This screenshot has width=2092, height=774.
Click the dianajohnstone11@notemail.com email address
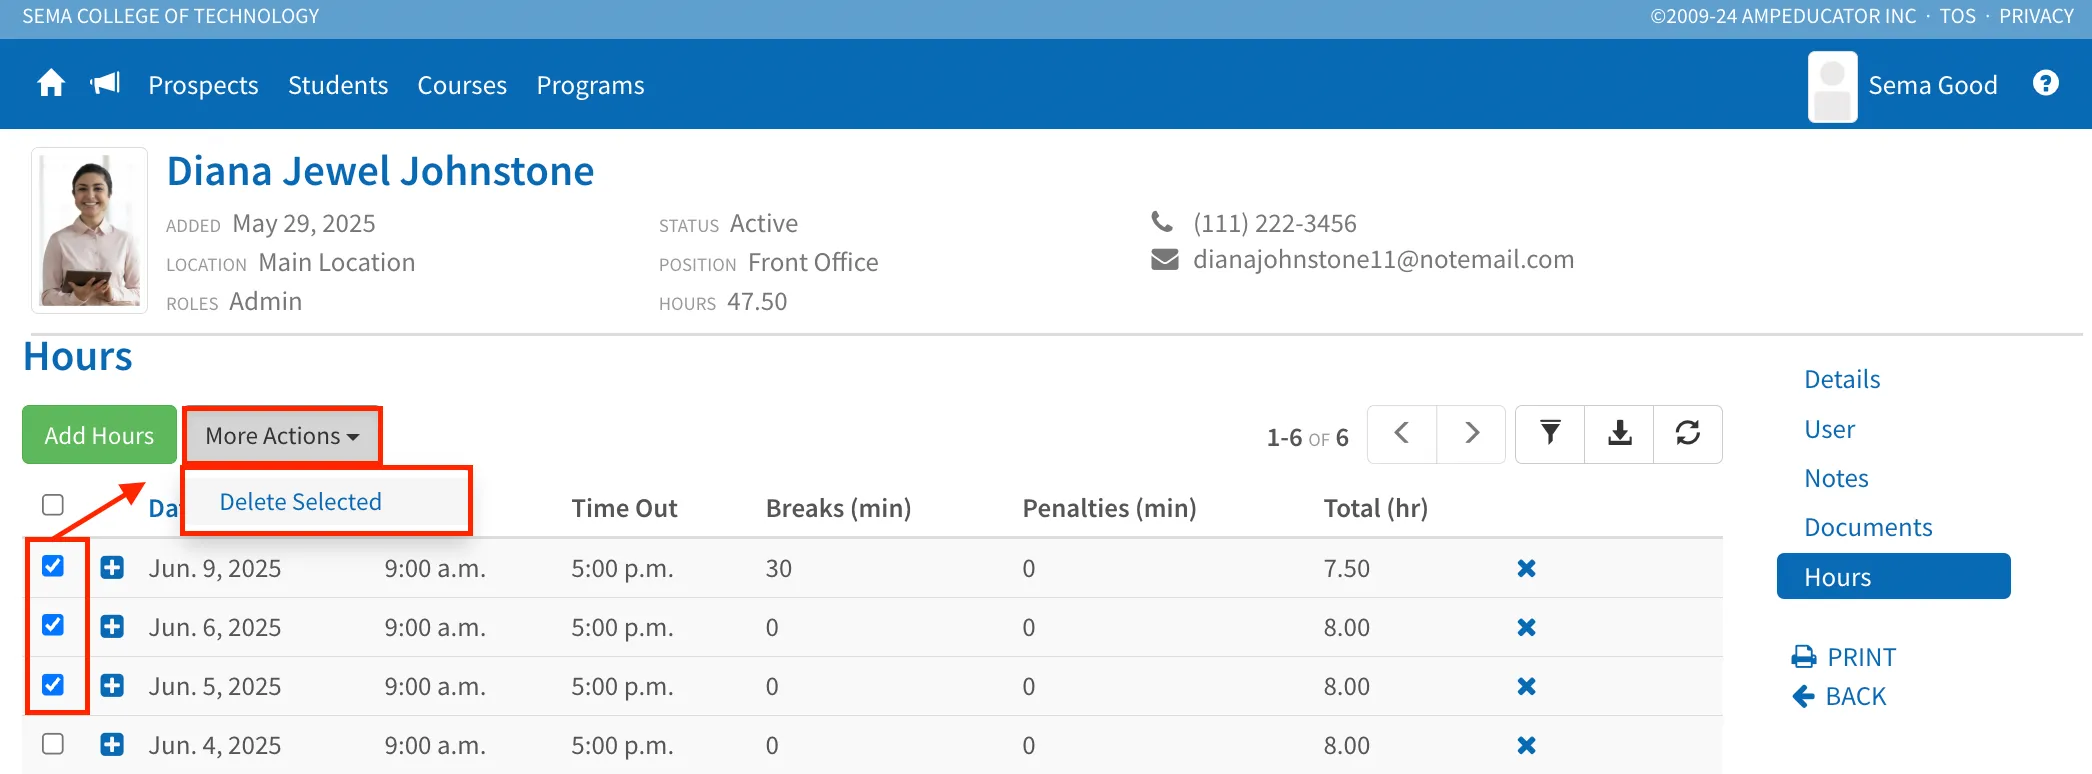pos(1383,260)
